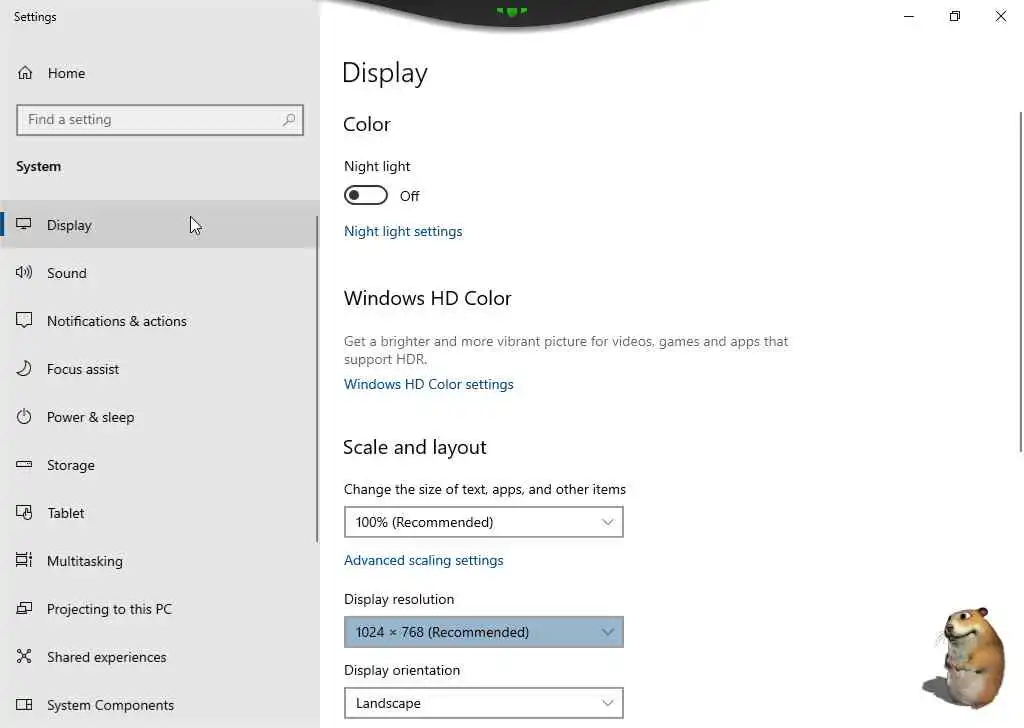Open Multitasking settings
The width and height of the screenshot is (1024, 728).
[x=159, y=561]
